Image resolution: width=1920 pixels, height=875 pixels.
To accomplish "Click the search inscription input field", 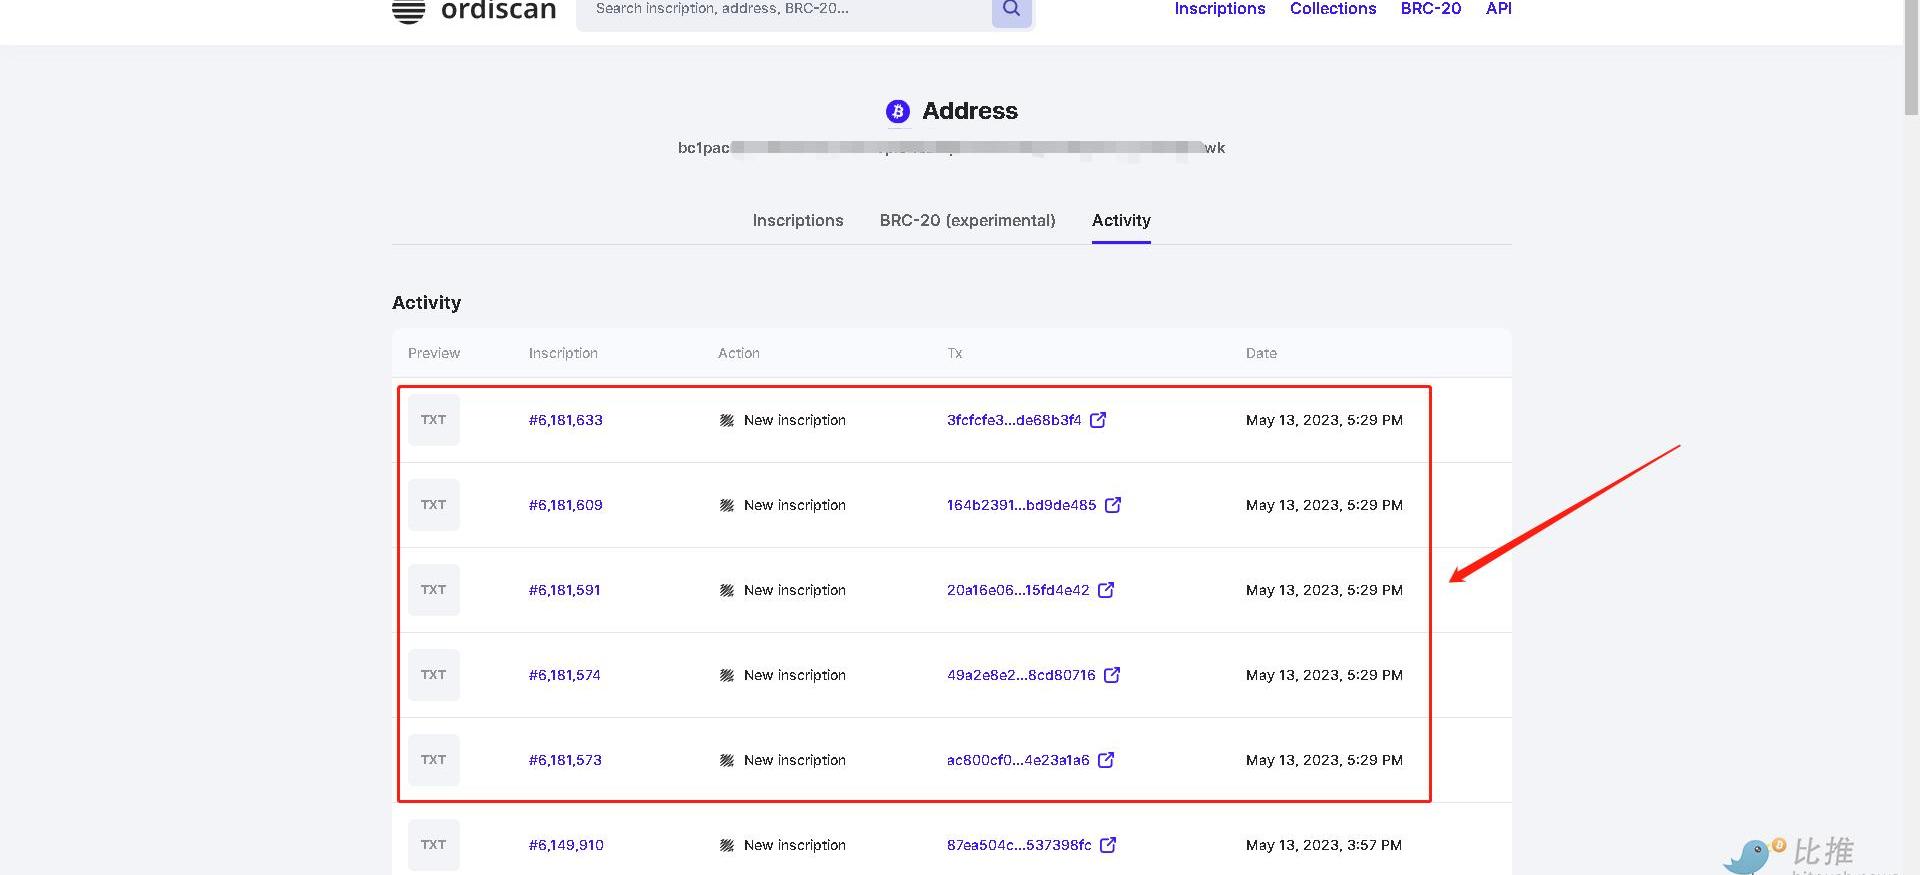I will pyautogui.click(x=780, y=10).
